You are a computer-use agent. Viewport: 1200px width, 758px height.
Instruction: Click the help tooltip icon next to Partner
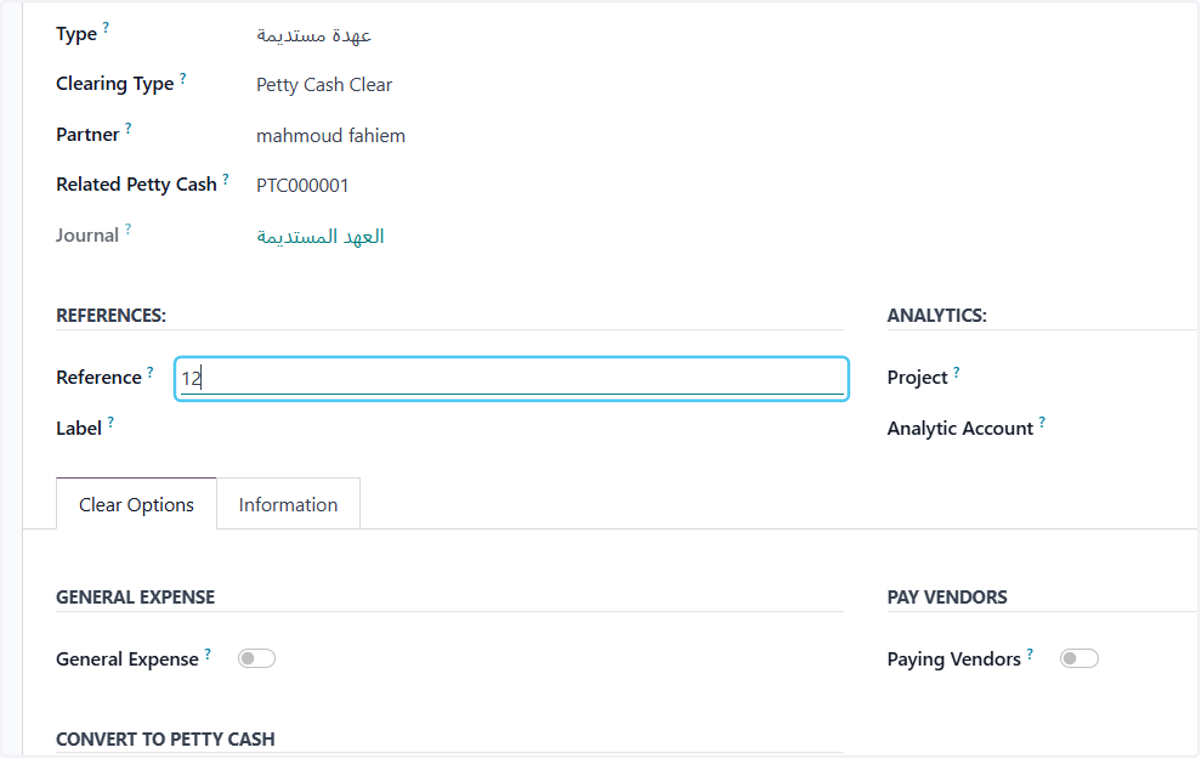click(129, 129)
